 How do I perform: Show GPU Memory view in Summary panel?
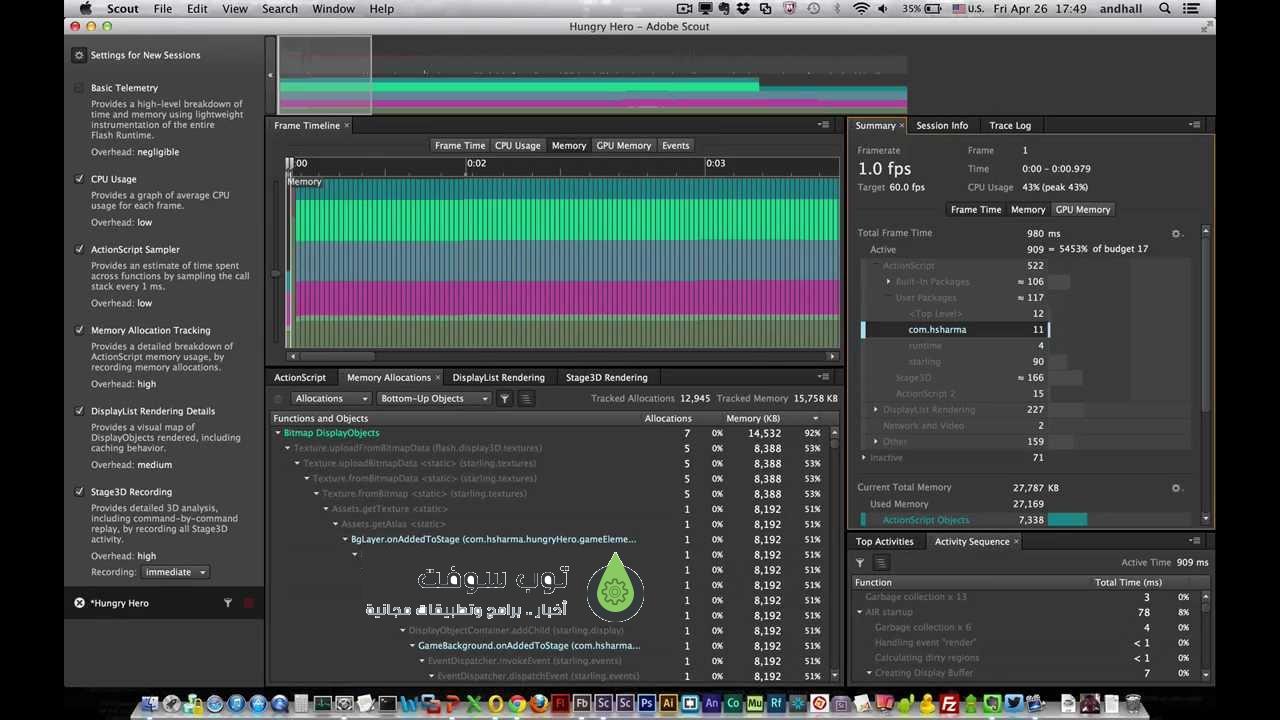pos(1083,209)
